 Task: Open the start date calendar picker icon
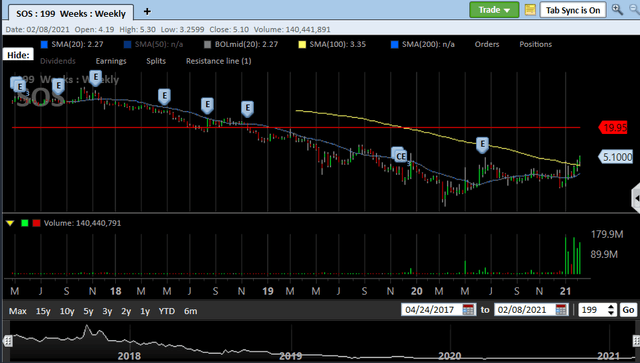click(468, 310)
